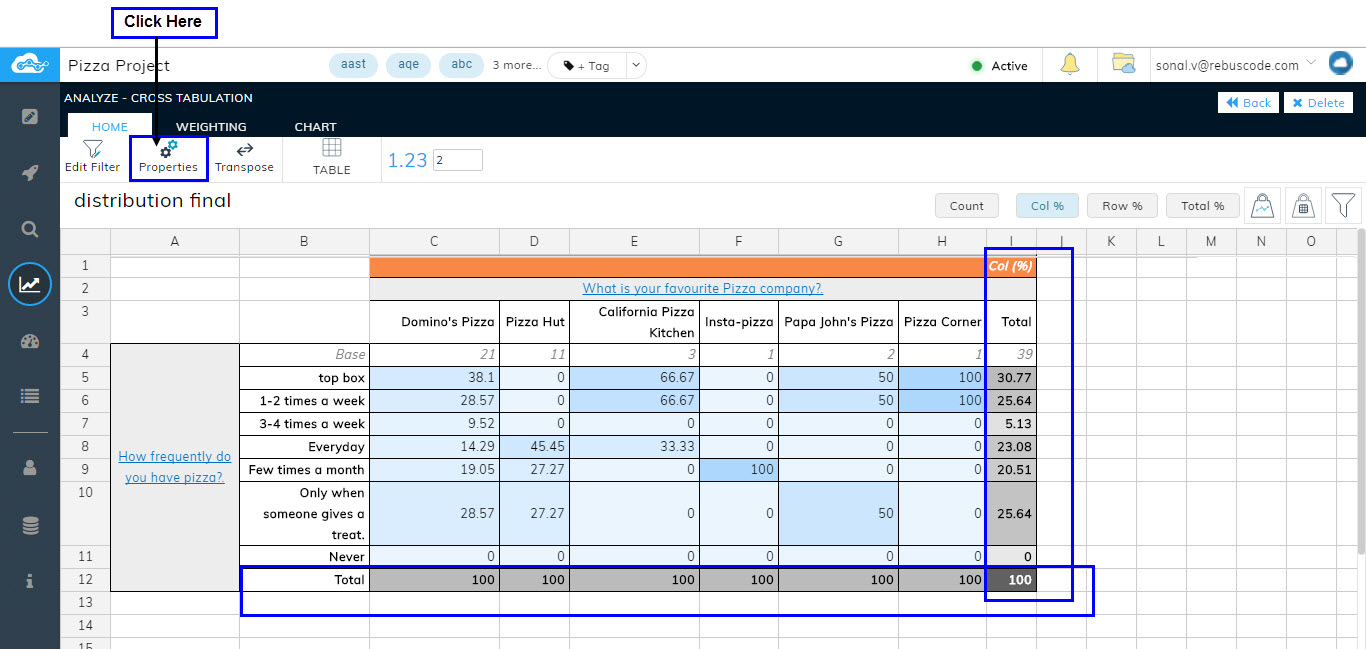Open the info sidebar icon

(x=30, y=581)
